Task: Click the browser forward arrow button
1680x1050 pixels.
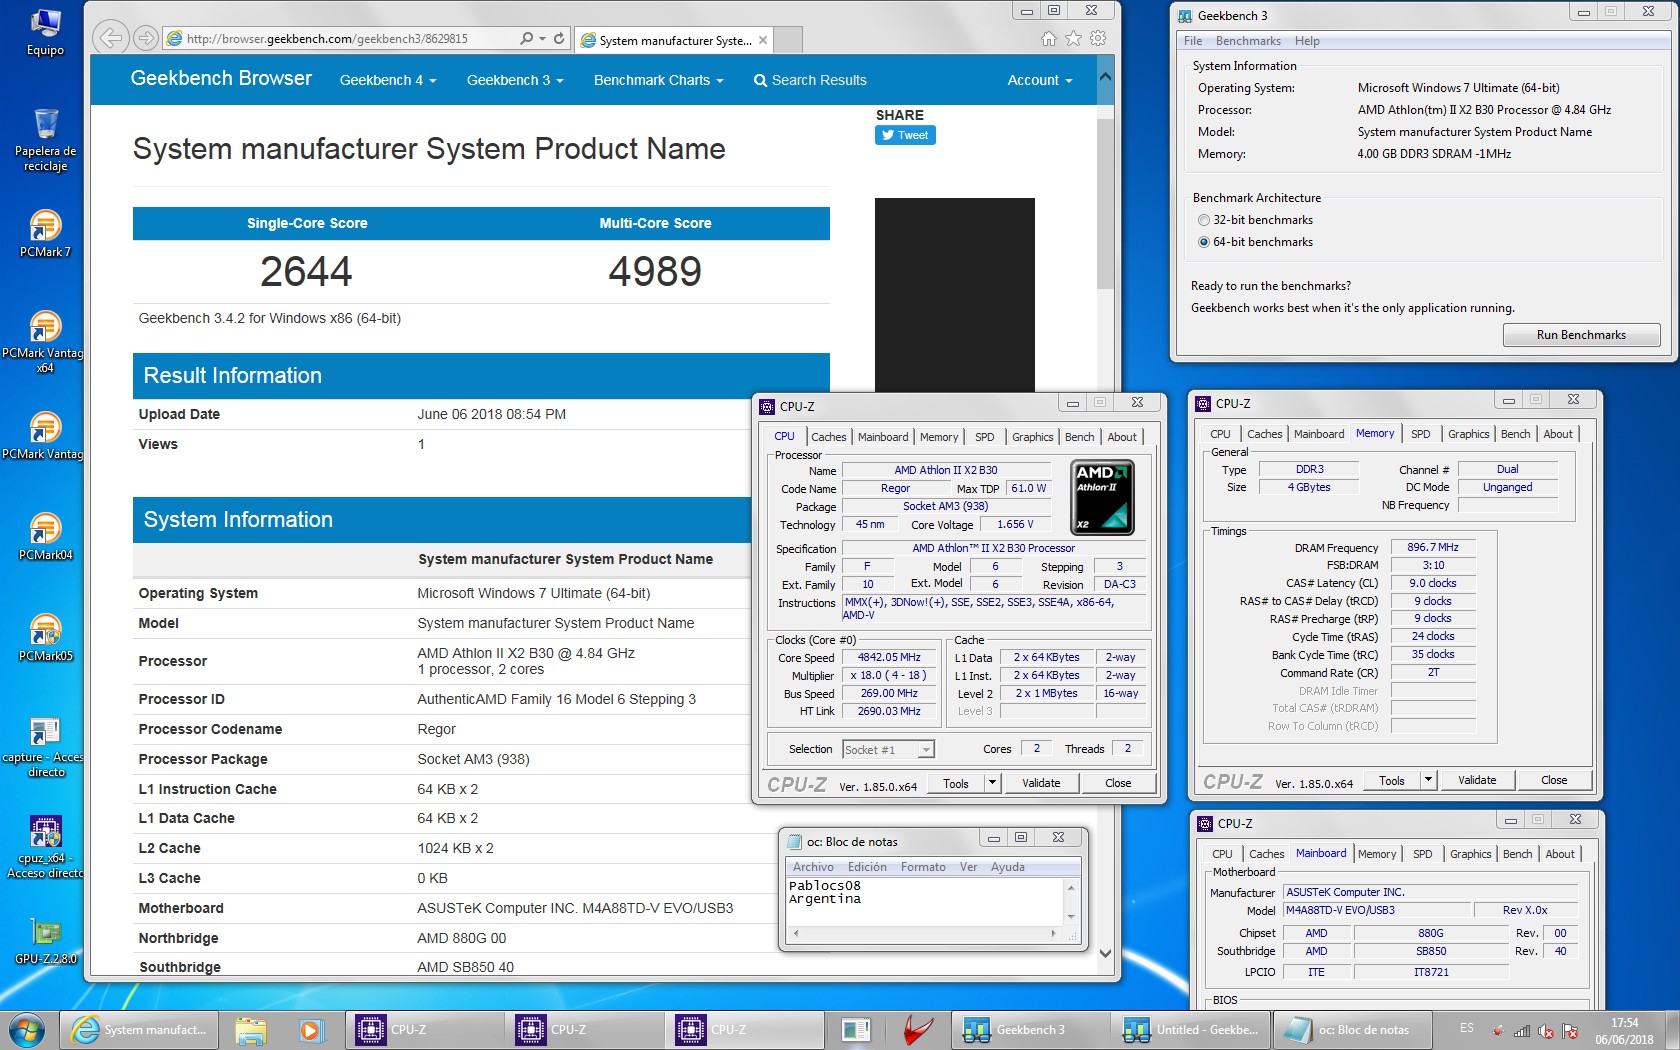Action: [145, 38]
